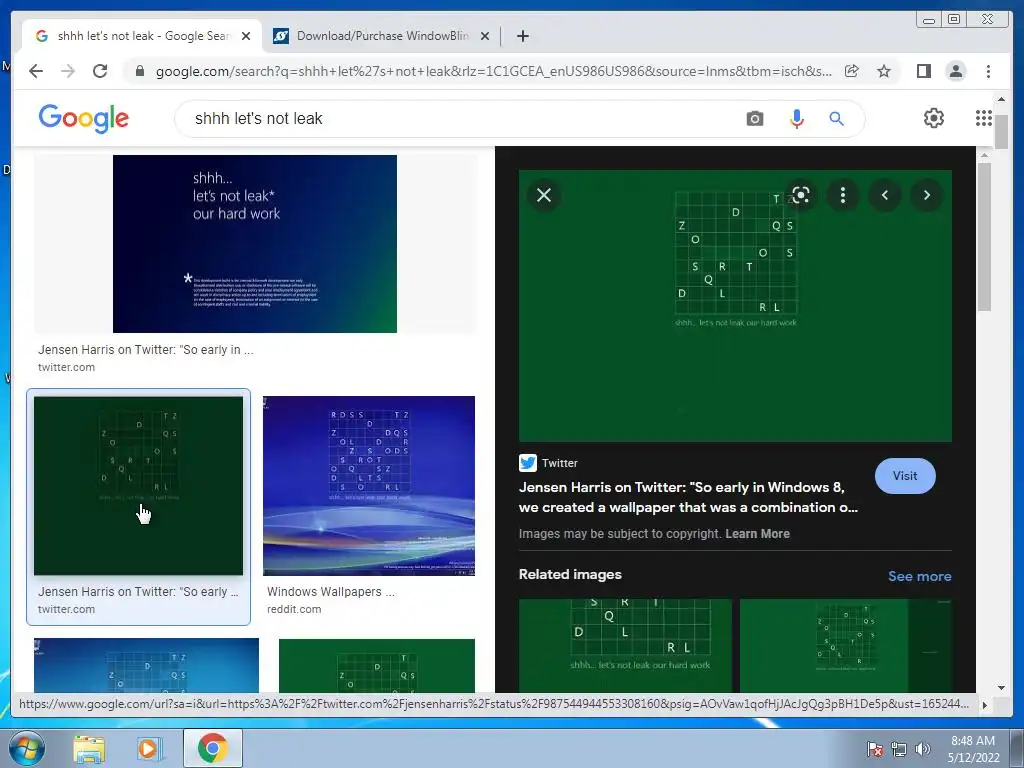Open the Windows Wallpapers reddit thumbnail
The height and width of the screenshot is (768, 1024).
click(x=369, y=485)
